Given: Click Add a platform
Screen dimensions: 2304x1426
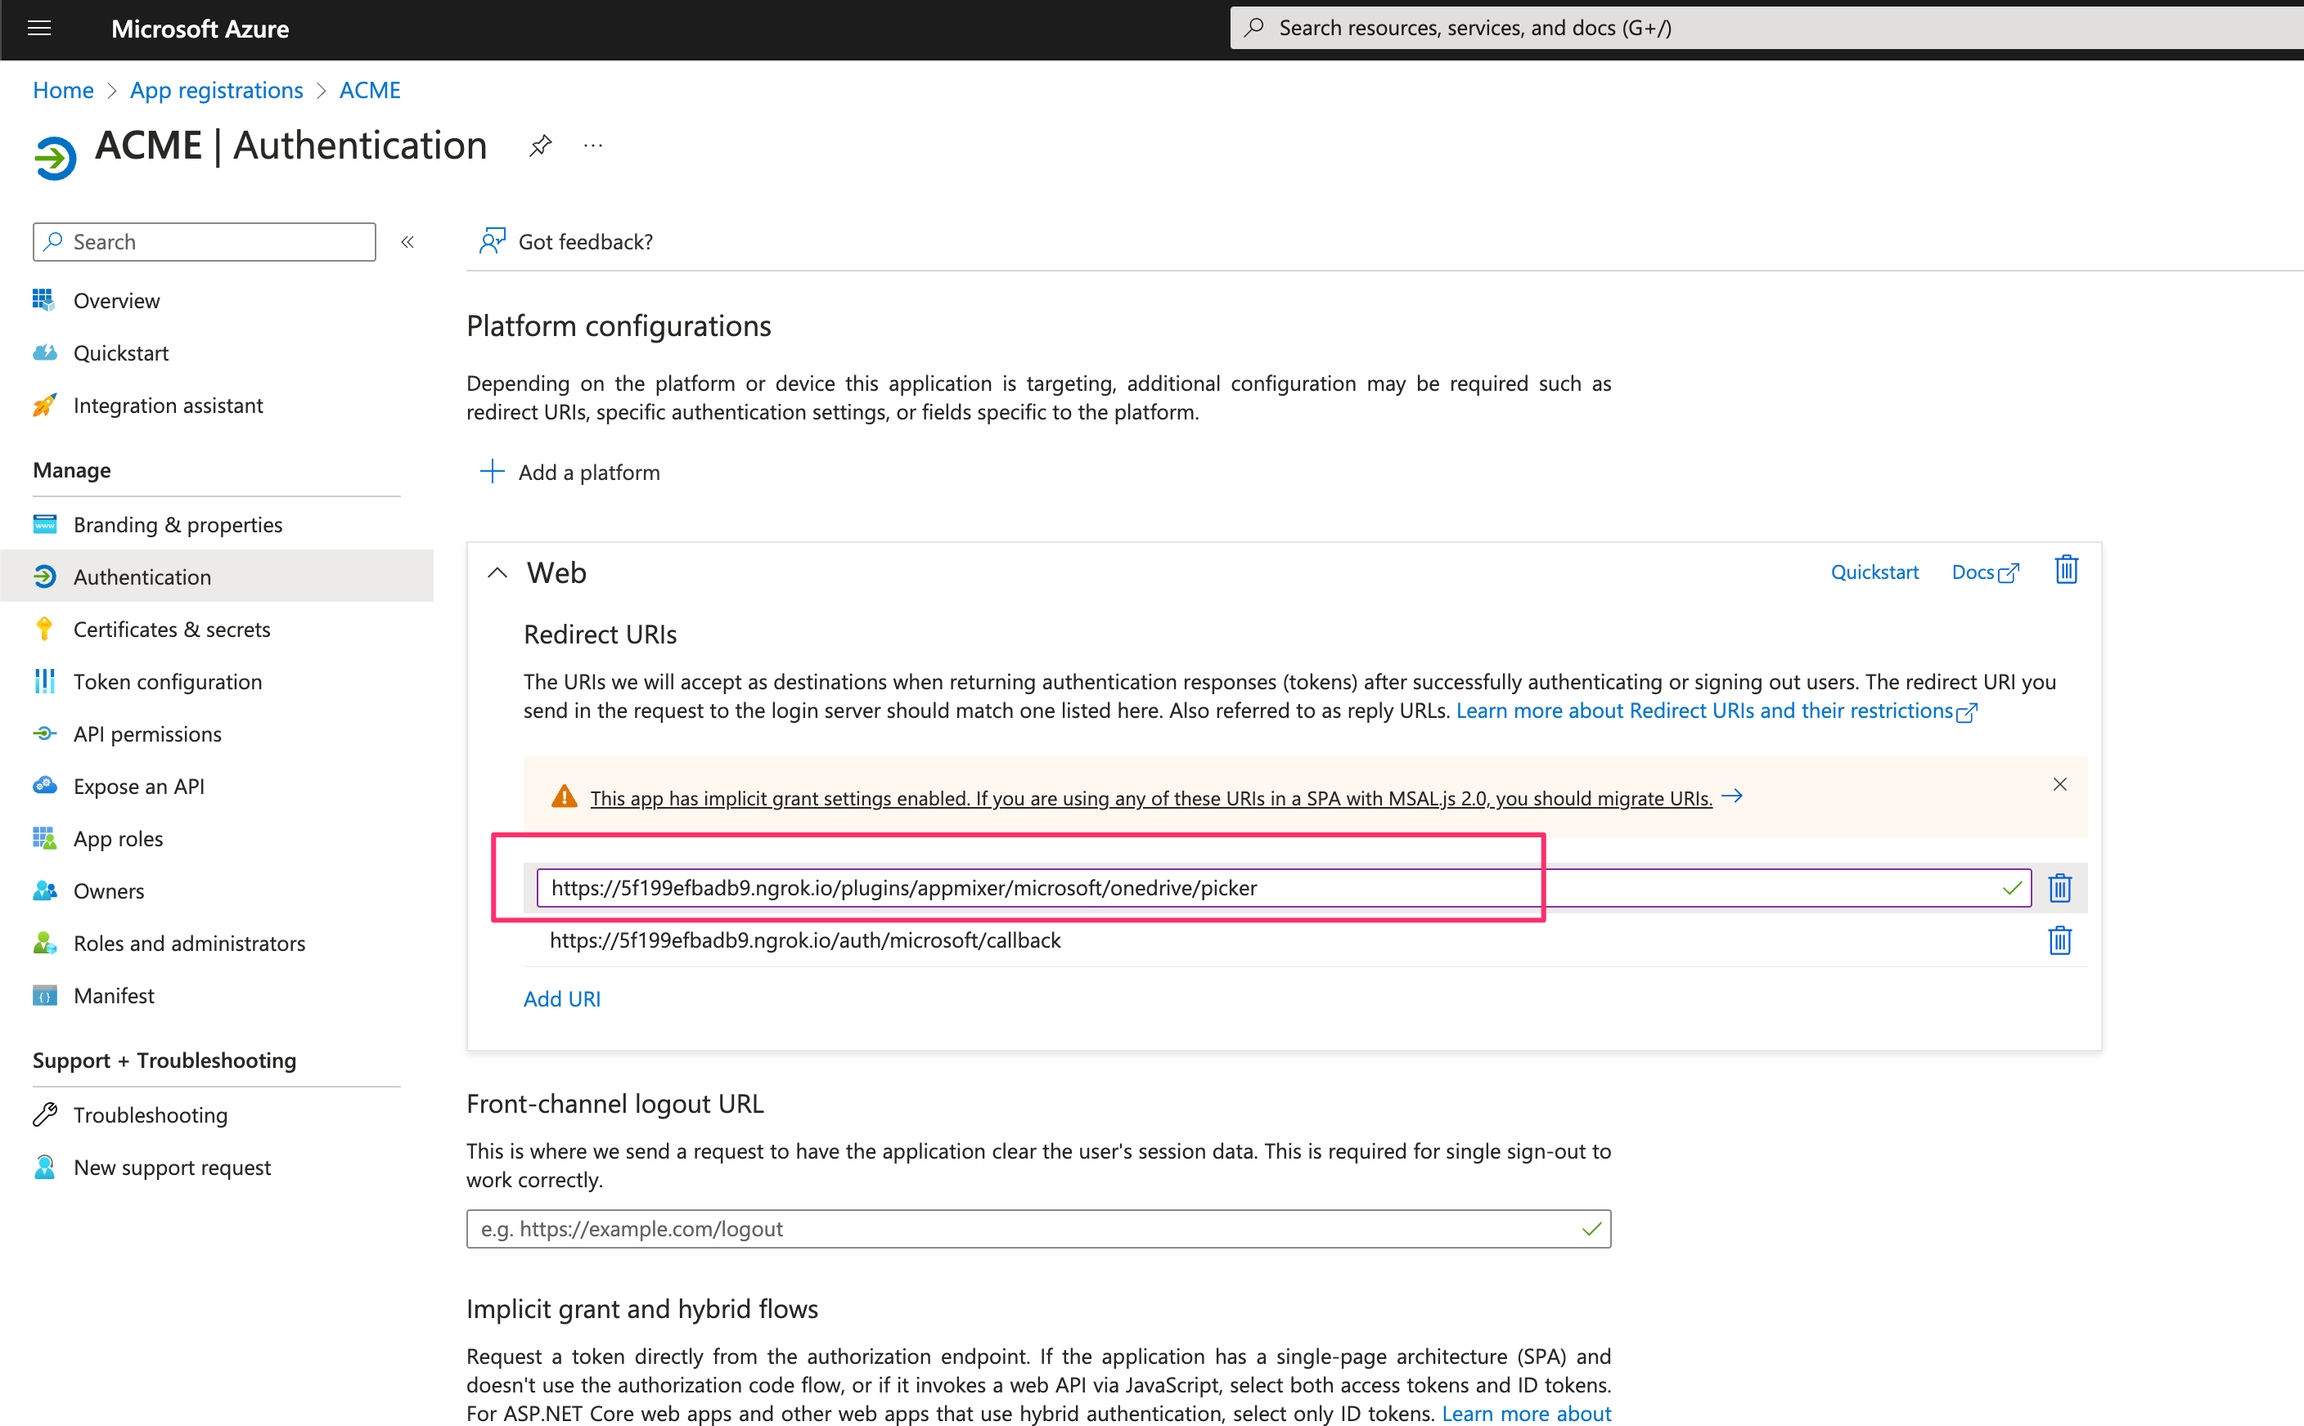Looking at the screenshot, I should [x=570, y=472].
